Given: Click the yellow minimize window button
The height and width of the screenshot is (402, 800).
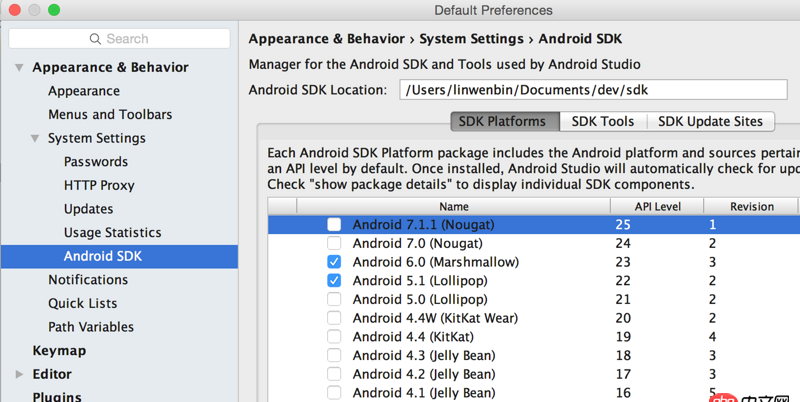Looking at the screenshot, I should pos(34,10).
